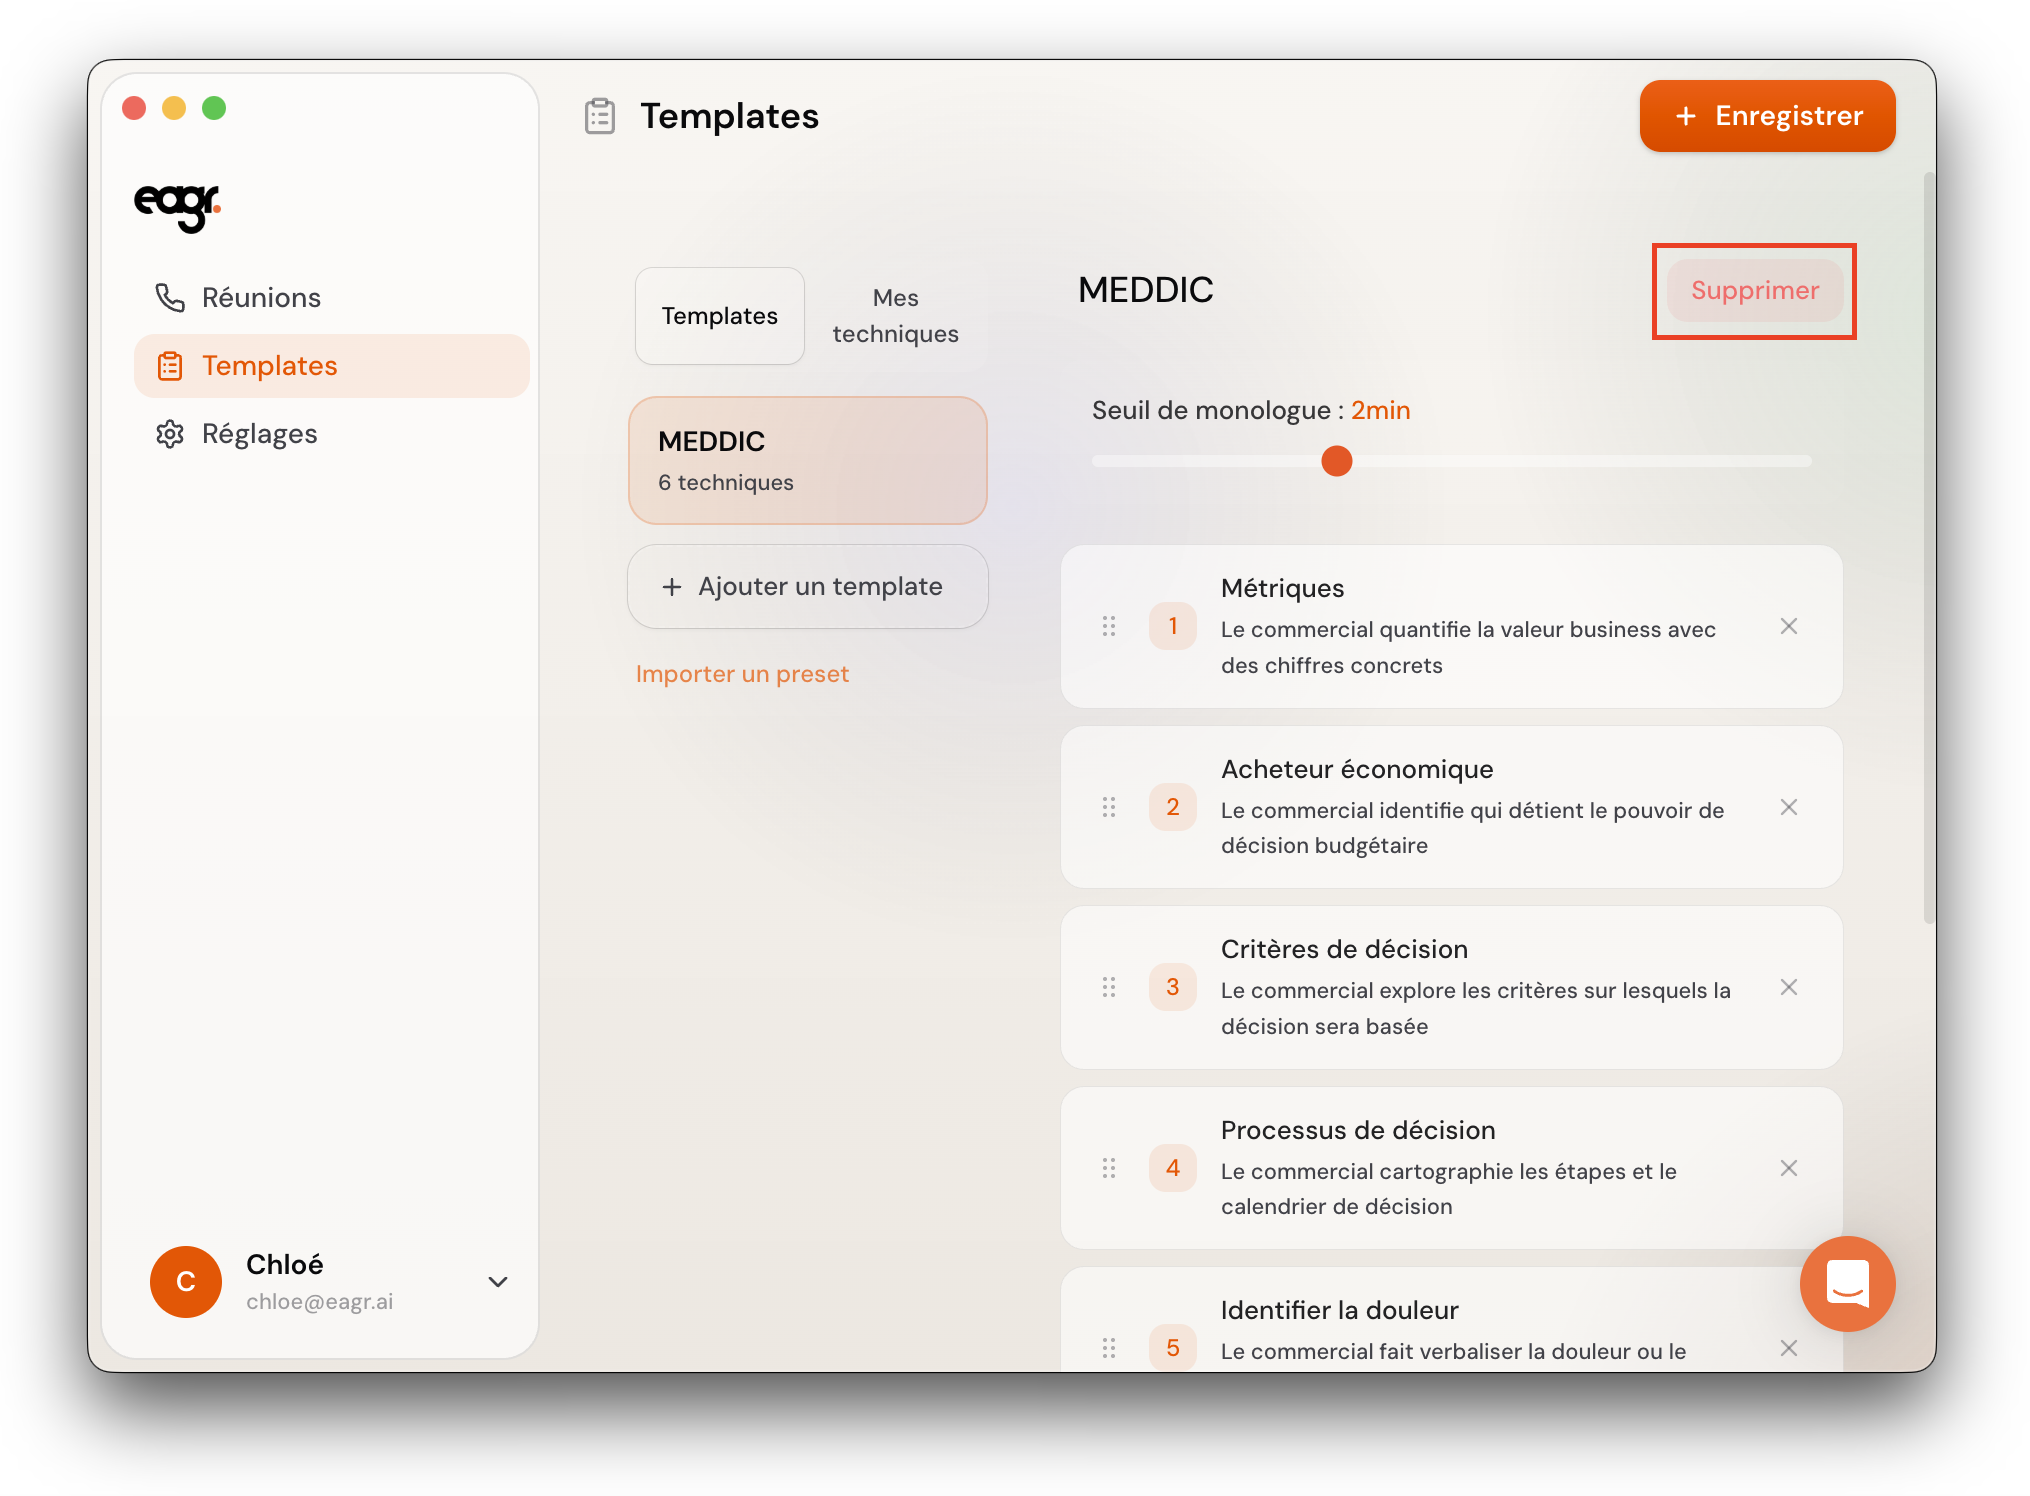This screenshot has height=1496, width=2030.
Task: Click the monologue threshold slider knob
Action: [1336, 461]
